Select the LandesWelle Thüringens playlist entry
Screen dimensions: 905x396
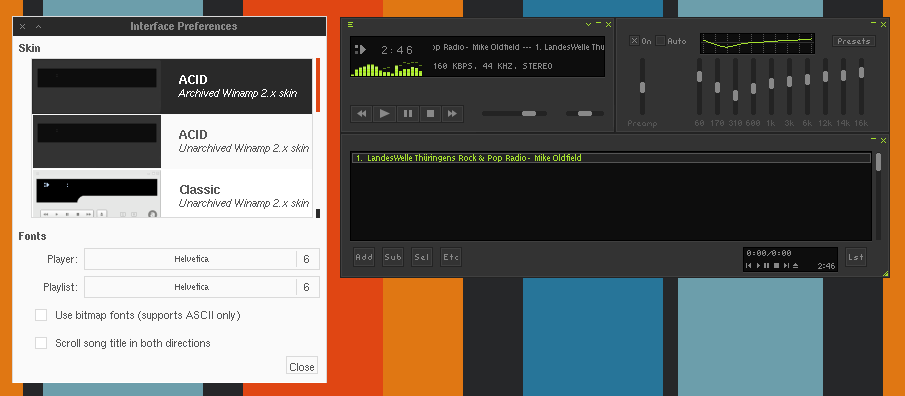[x=611, y=158]
